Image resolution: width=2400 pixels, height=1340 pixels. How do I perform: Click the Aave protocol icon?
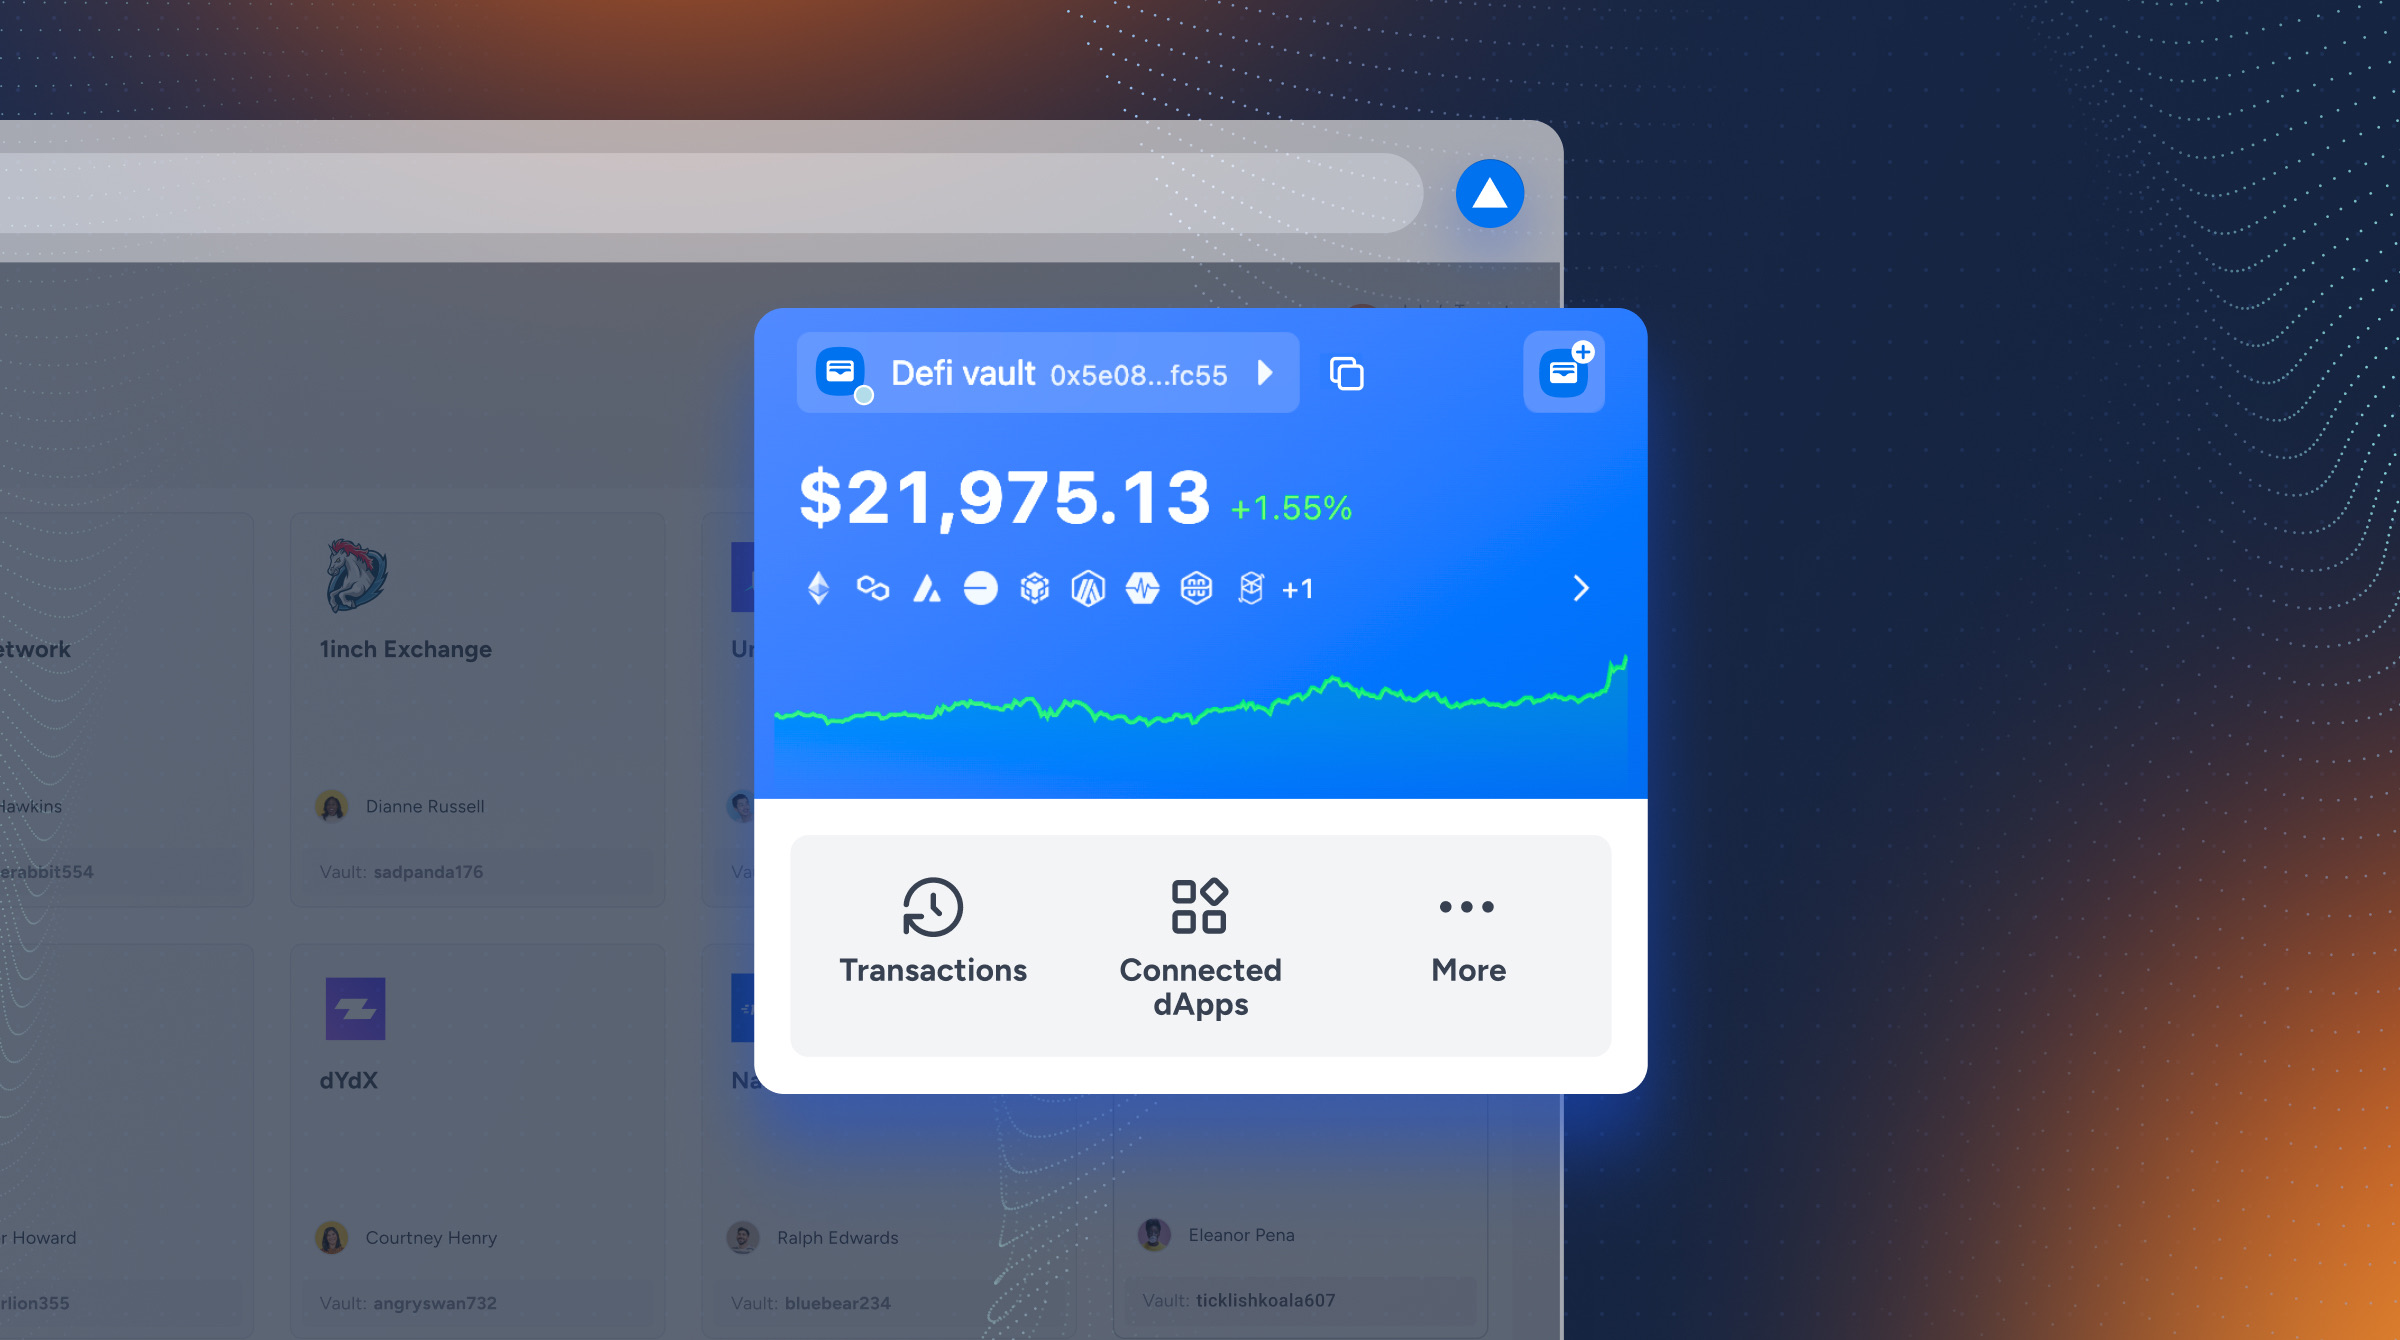click(x=925, y=587)
